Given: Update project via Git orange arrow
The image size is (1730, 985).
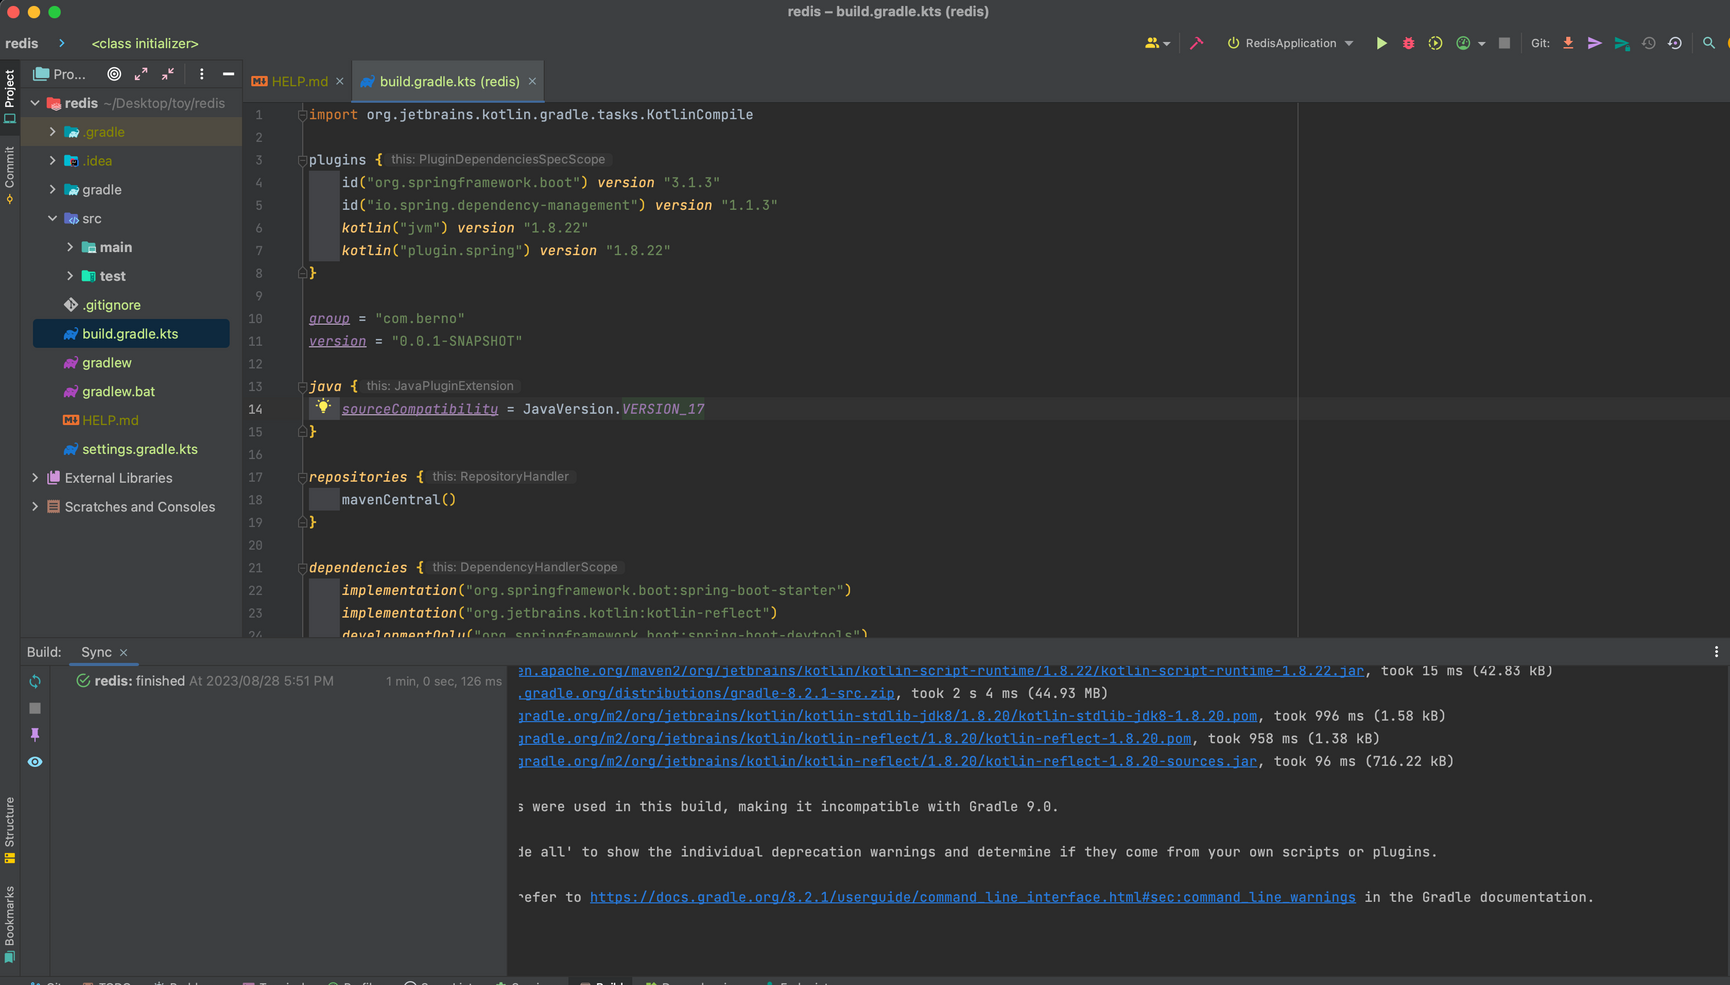Looking at the screenshot, I should [1568, 43].
